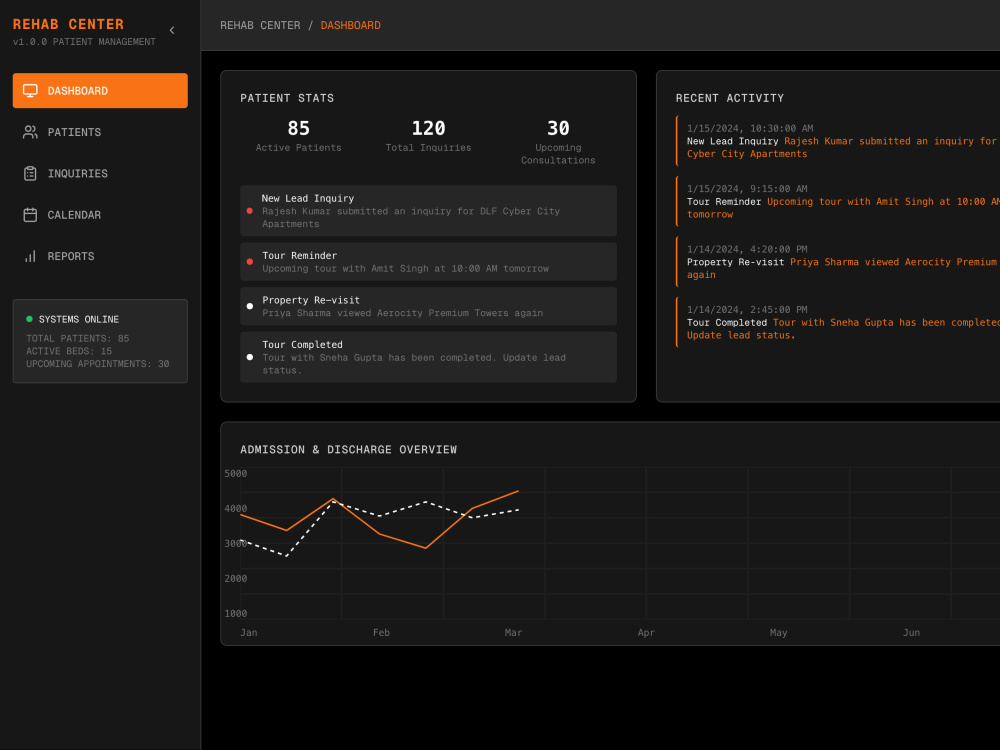Click the Reports bar chart icon
The height and width of the screenshot is (750, 1000).
point(30,256)
